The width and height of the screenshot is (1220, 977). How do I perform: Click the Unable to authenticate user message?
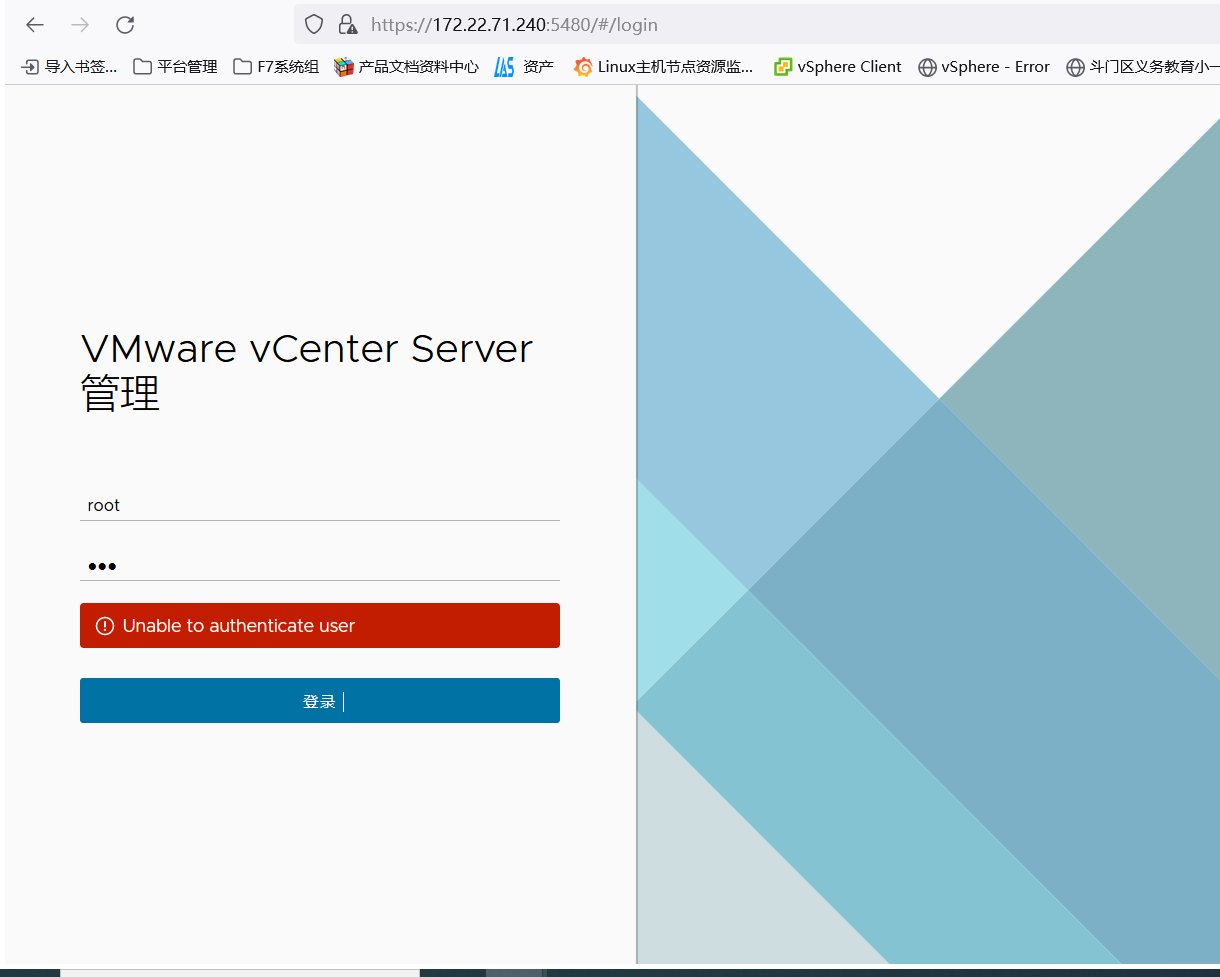tap(239, 626)
